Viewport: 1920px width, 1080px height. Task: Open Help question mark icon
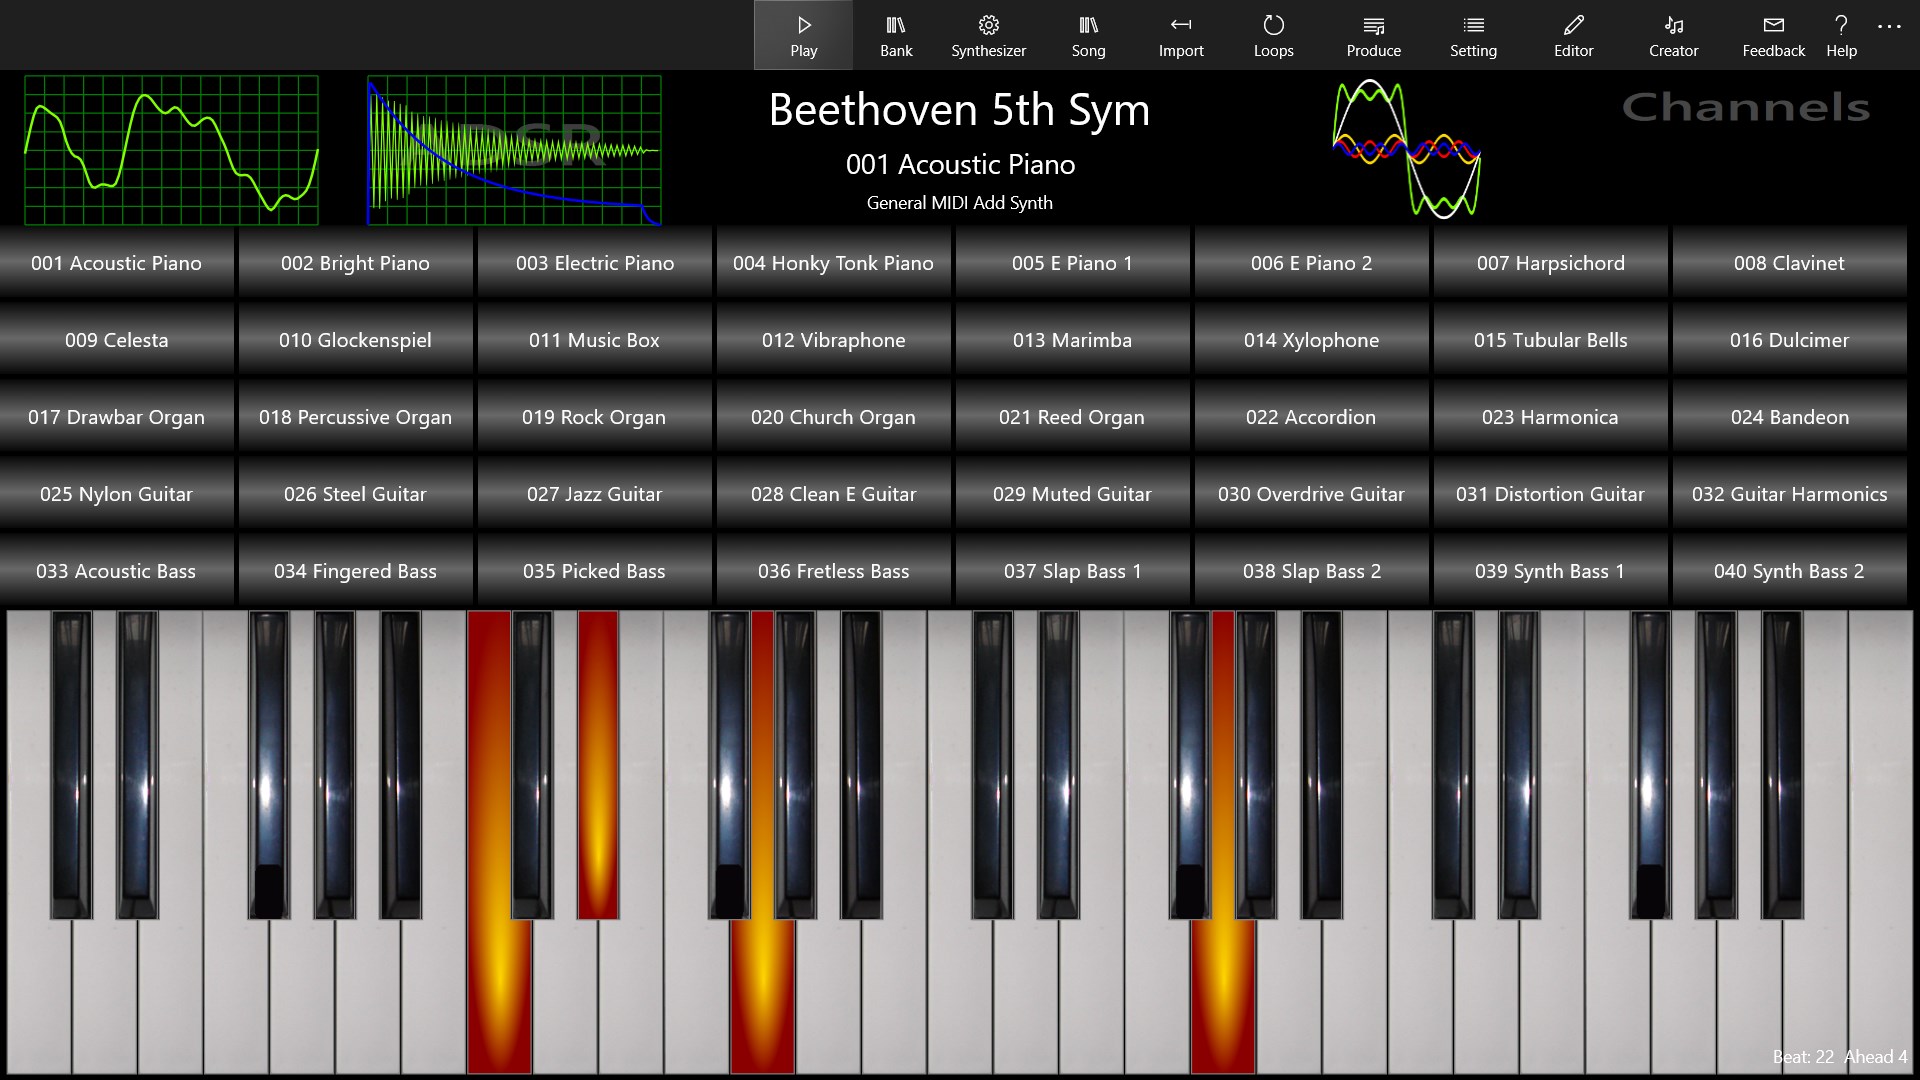1840,26
